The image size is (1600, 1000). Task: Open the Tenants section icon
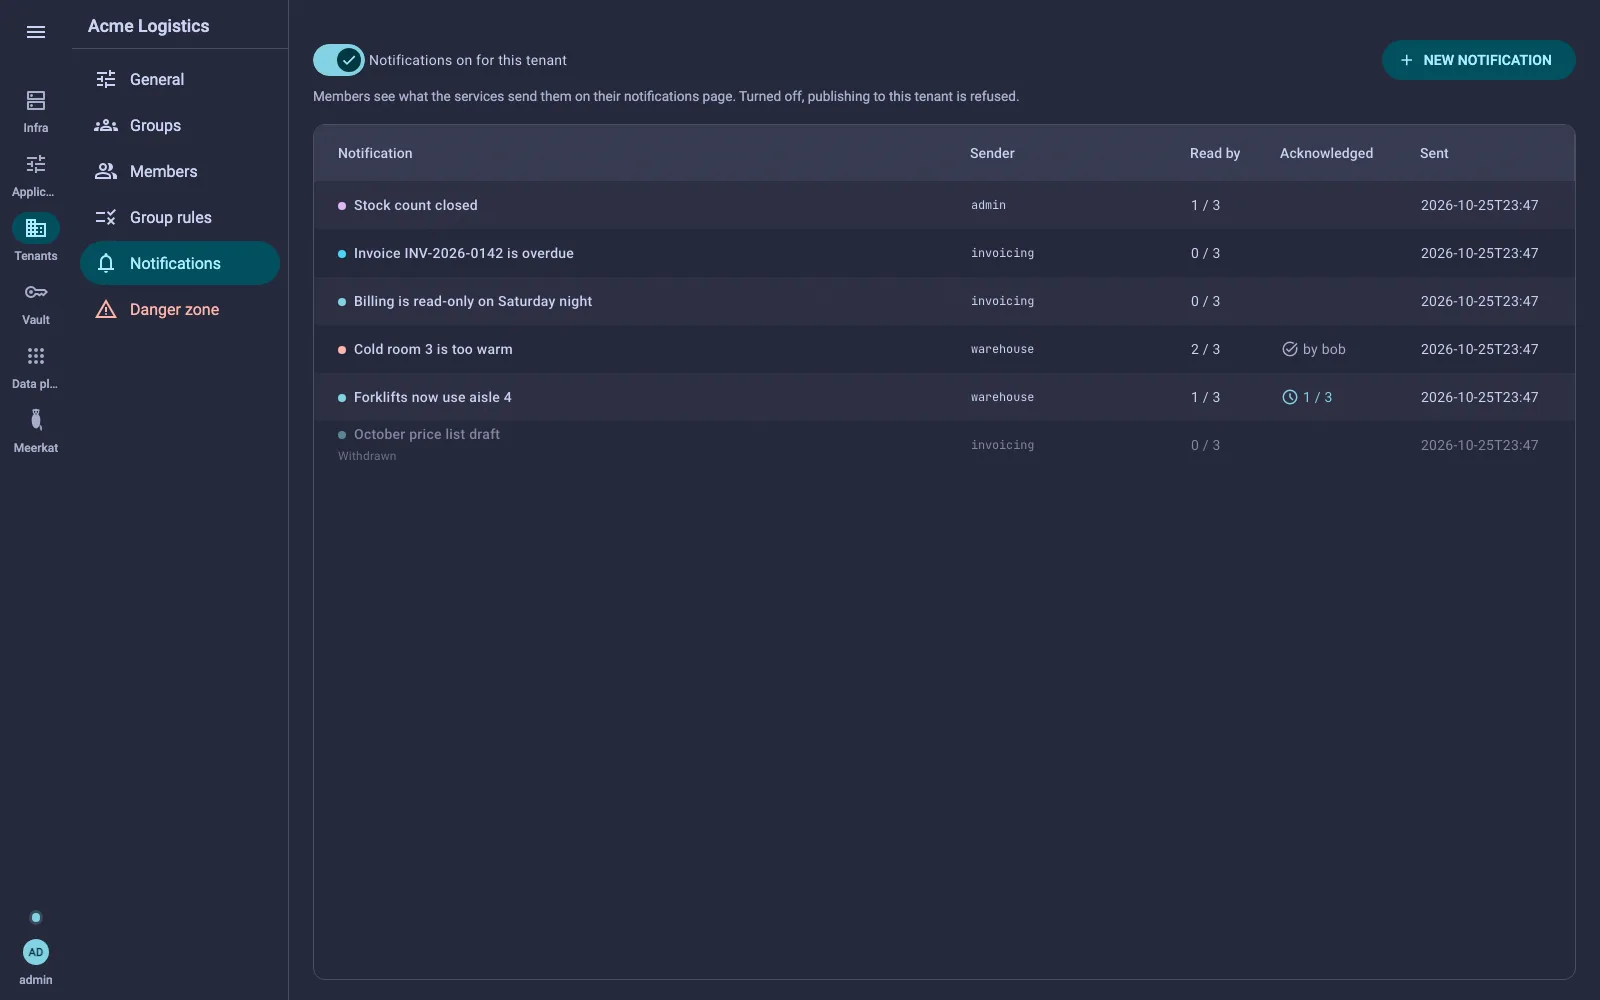[x=36, y=228]
